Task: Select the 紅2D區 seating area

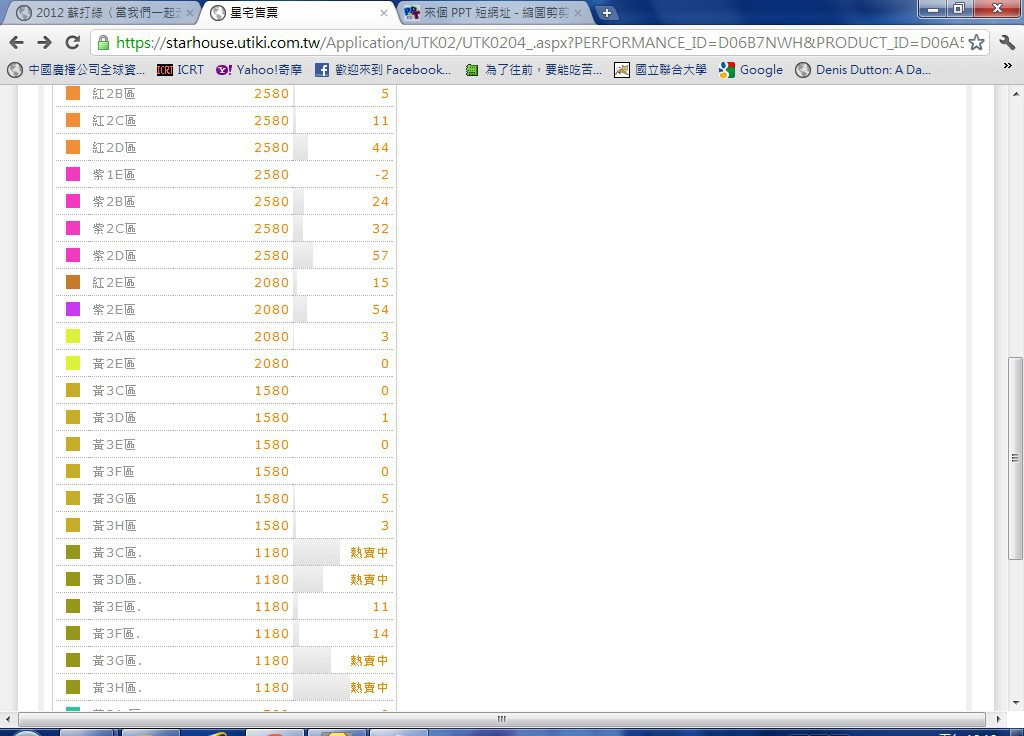Action: (x=225, y=148)
